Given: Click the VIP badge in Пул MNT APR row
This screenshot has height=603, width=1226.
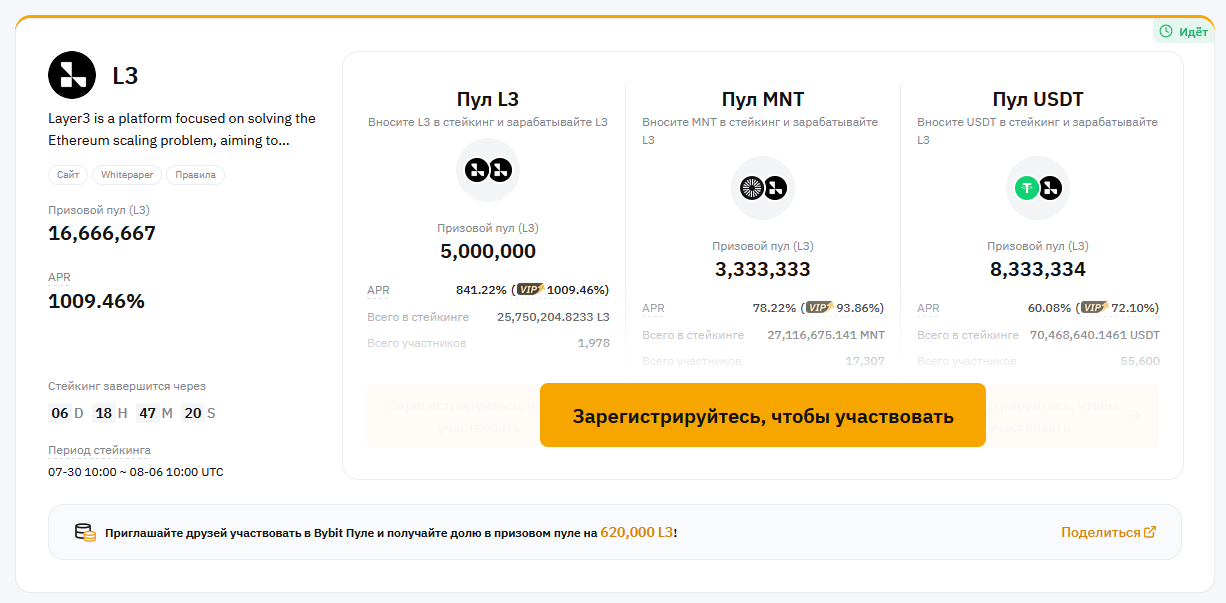Looking at the screenshot, I should (820, 308).
